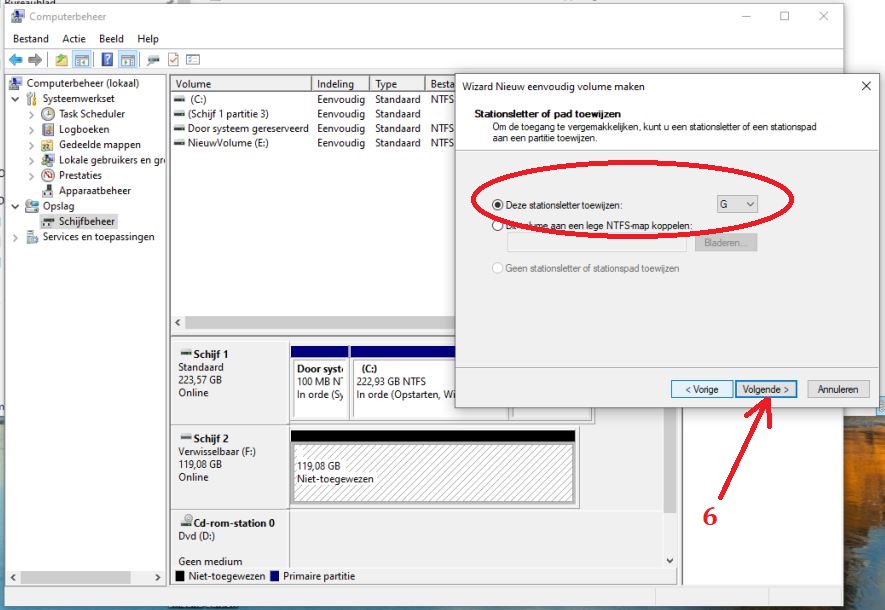The height and width of the screenshot is (610, 885).
Task: Click the Annuleren button
Action: [x=838, y=389]
